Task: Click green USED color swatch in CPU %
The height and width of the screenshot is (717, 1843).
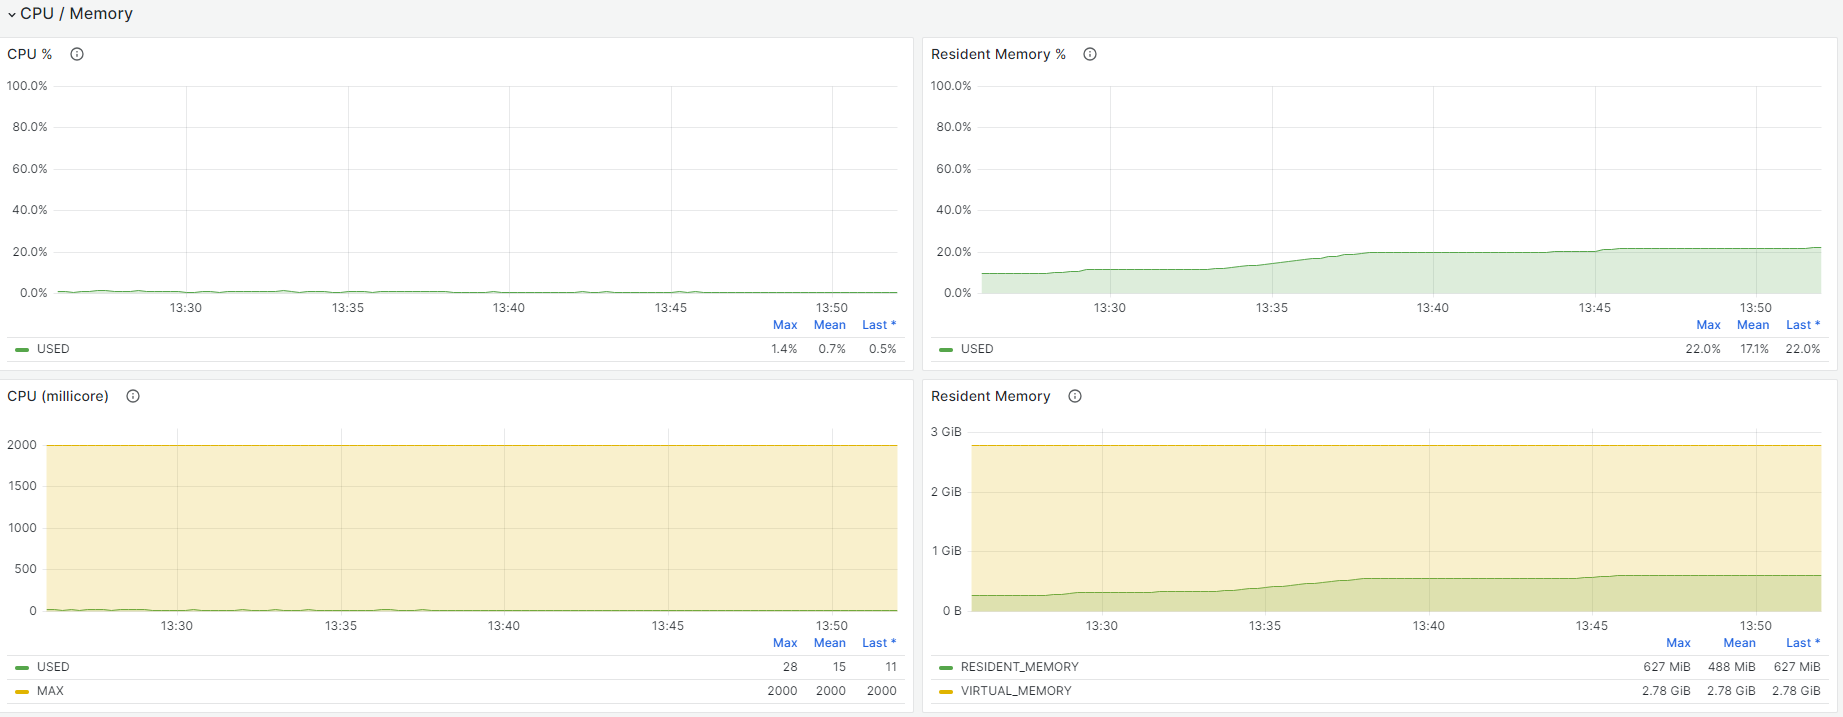Action: (22, 350)
